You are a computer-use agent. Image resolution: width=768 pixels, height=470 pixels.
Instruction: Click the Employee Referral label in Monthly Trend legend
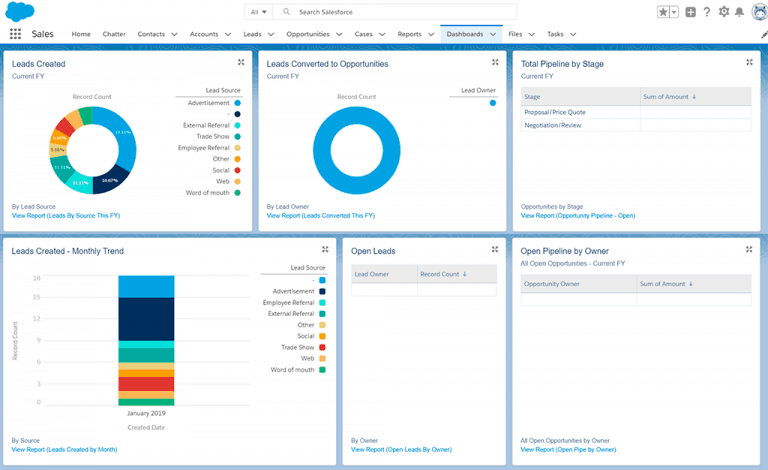(288, 303)
